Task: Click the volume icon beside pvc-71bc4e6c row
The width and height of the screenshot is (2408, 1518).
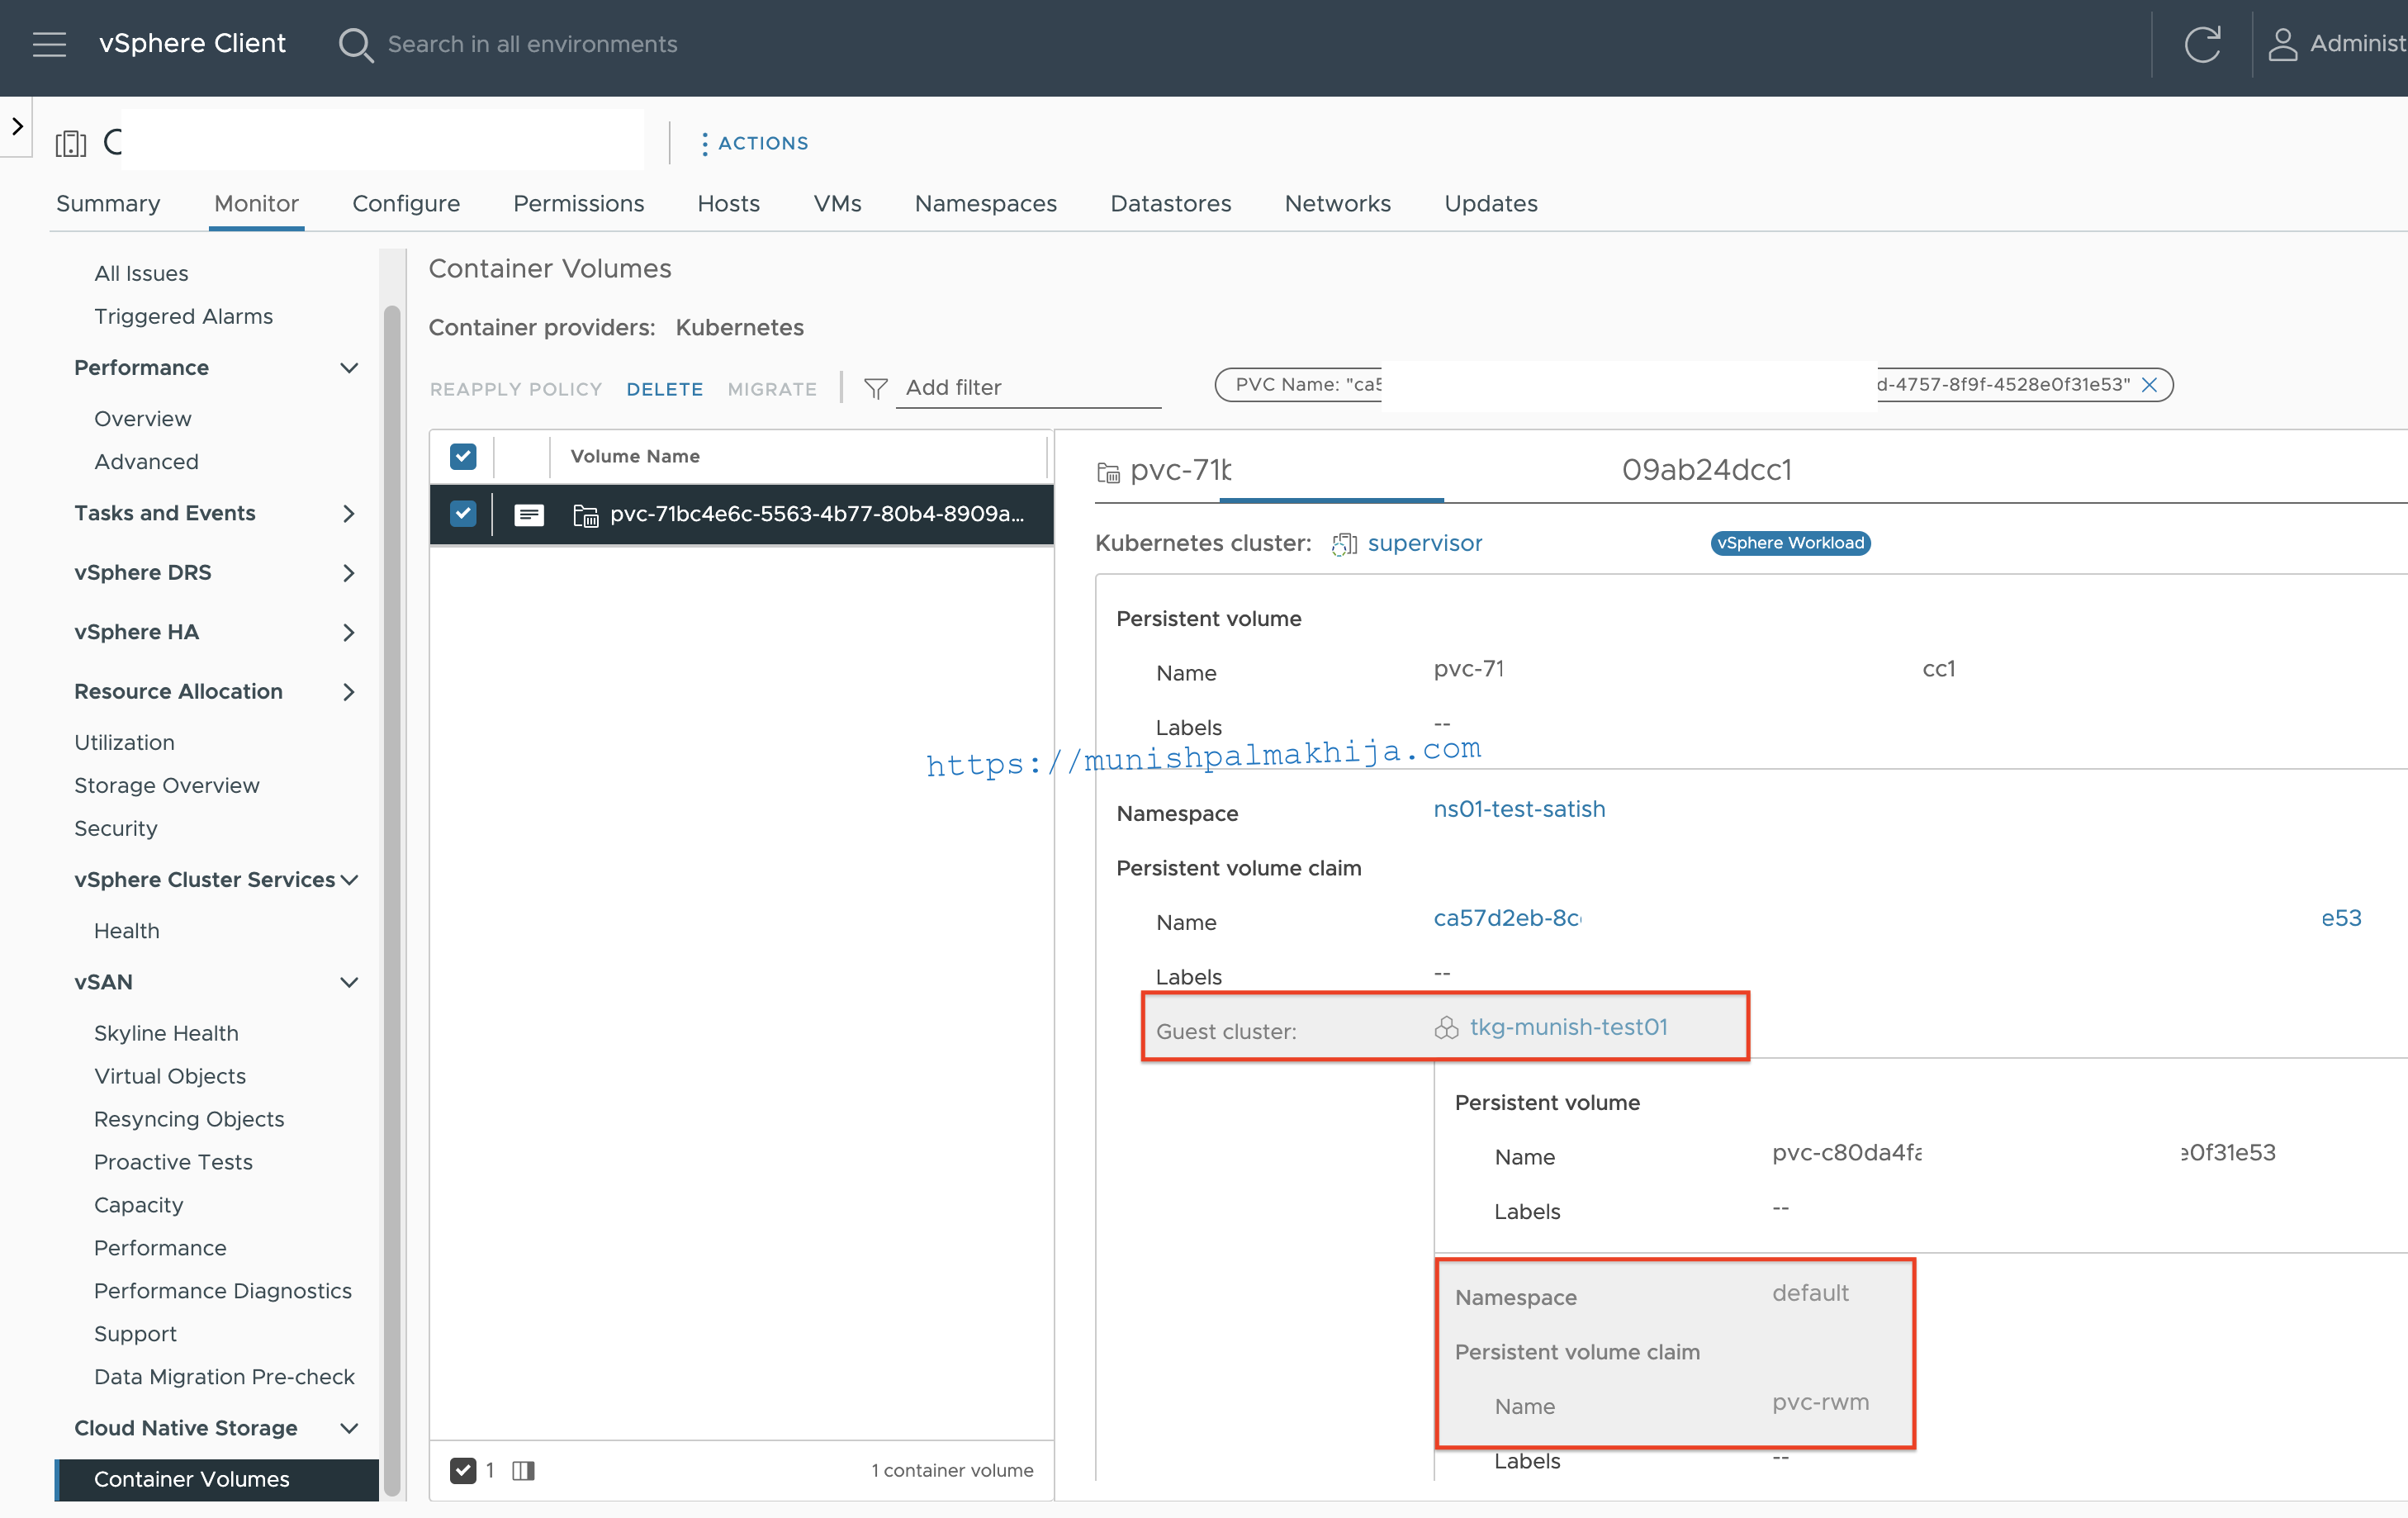Action: (586, 515)
